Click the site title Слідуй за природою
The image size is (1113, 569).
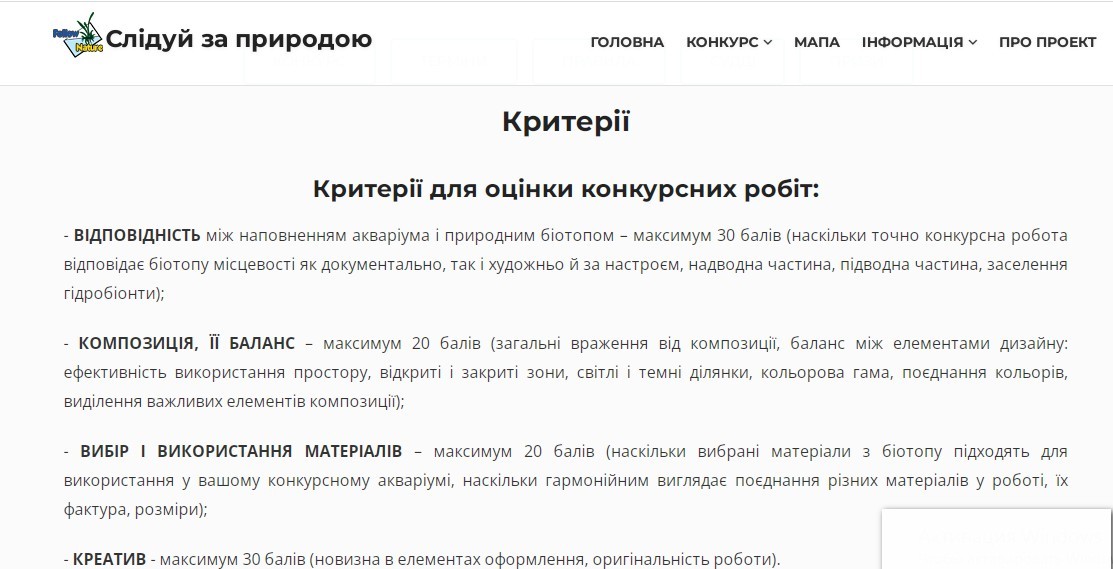(x=239, y=39)
